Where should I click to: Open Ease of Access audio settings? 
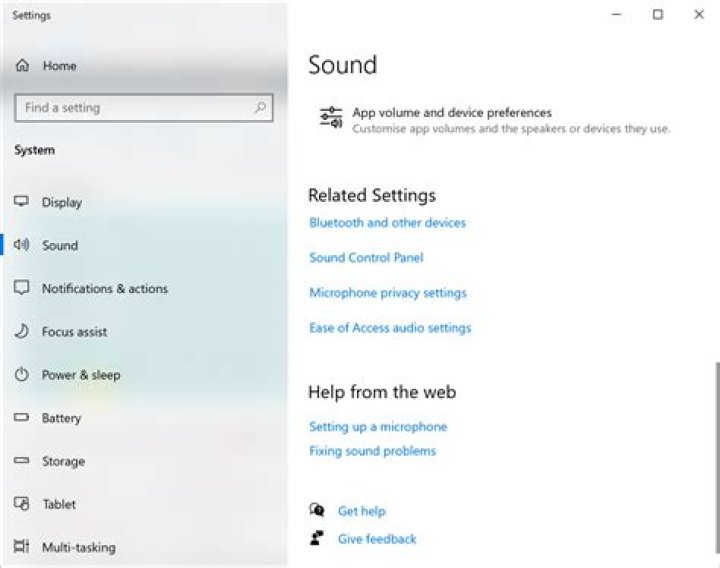coord(389,328)
